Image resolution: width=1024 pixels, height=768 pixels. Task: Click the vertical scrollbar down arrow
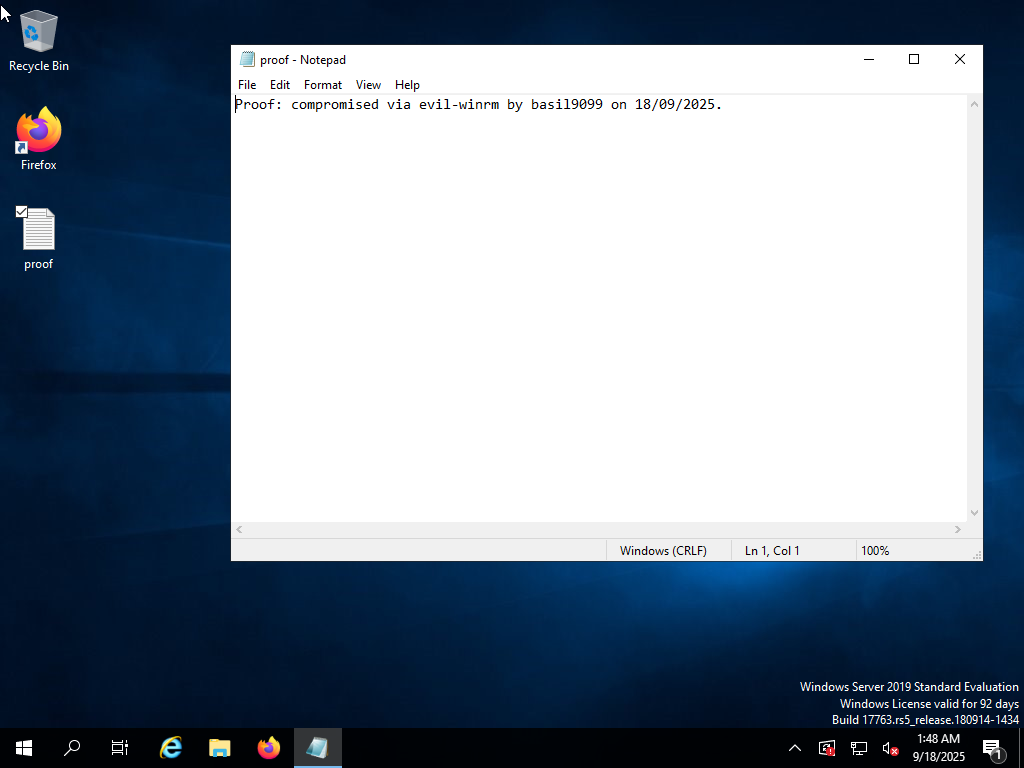tap(974, 512)
